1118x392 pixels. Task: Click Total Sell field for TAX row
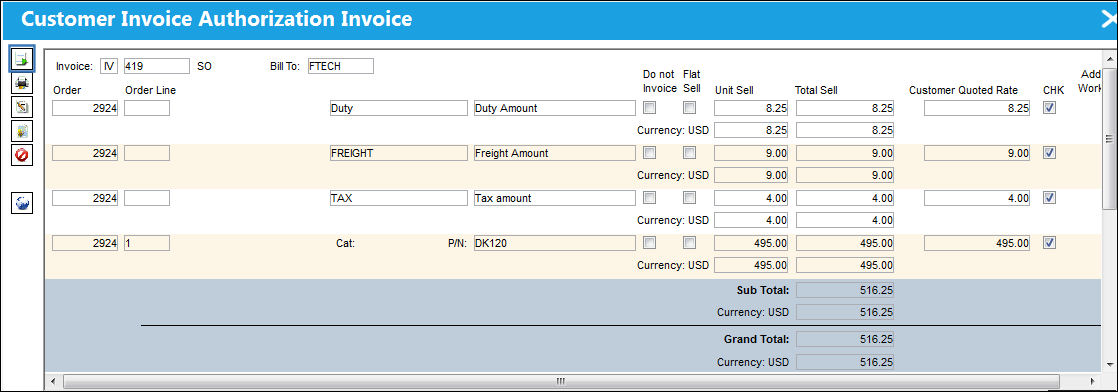tap(845, 198)
